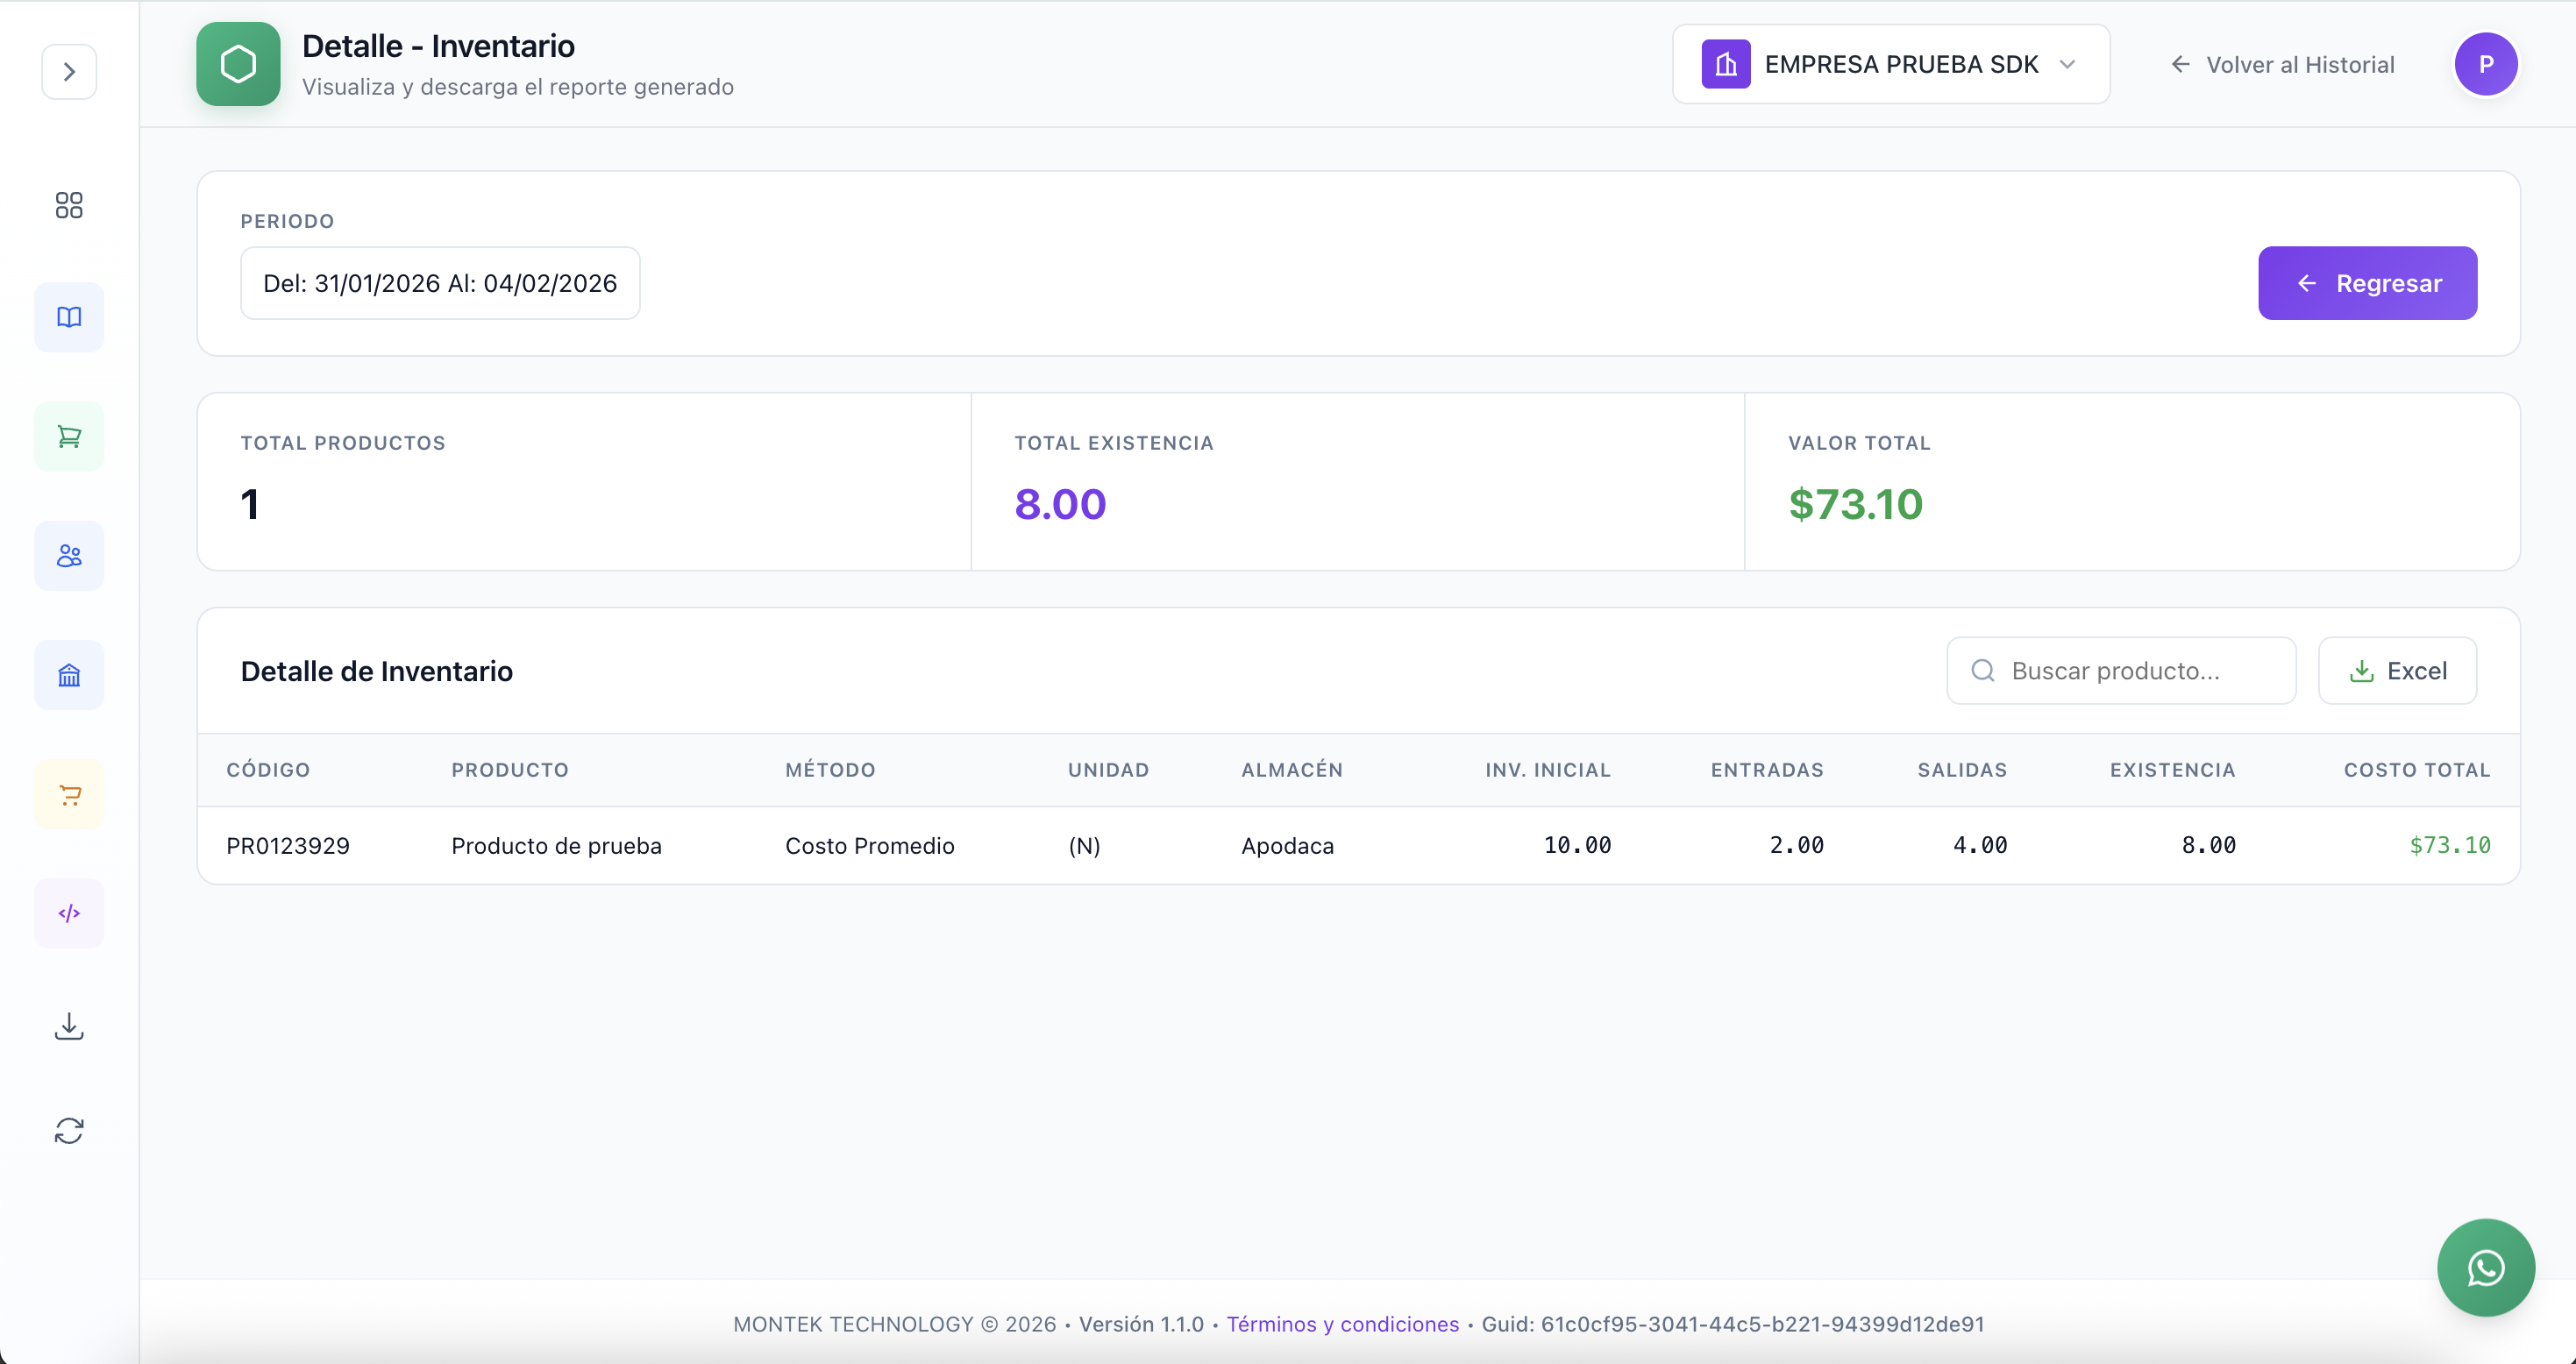Open the book icon in sidebar
The width and height of the screenshot is (2576, 1364).
[x=69, y=317]
